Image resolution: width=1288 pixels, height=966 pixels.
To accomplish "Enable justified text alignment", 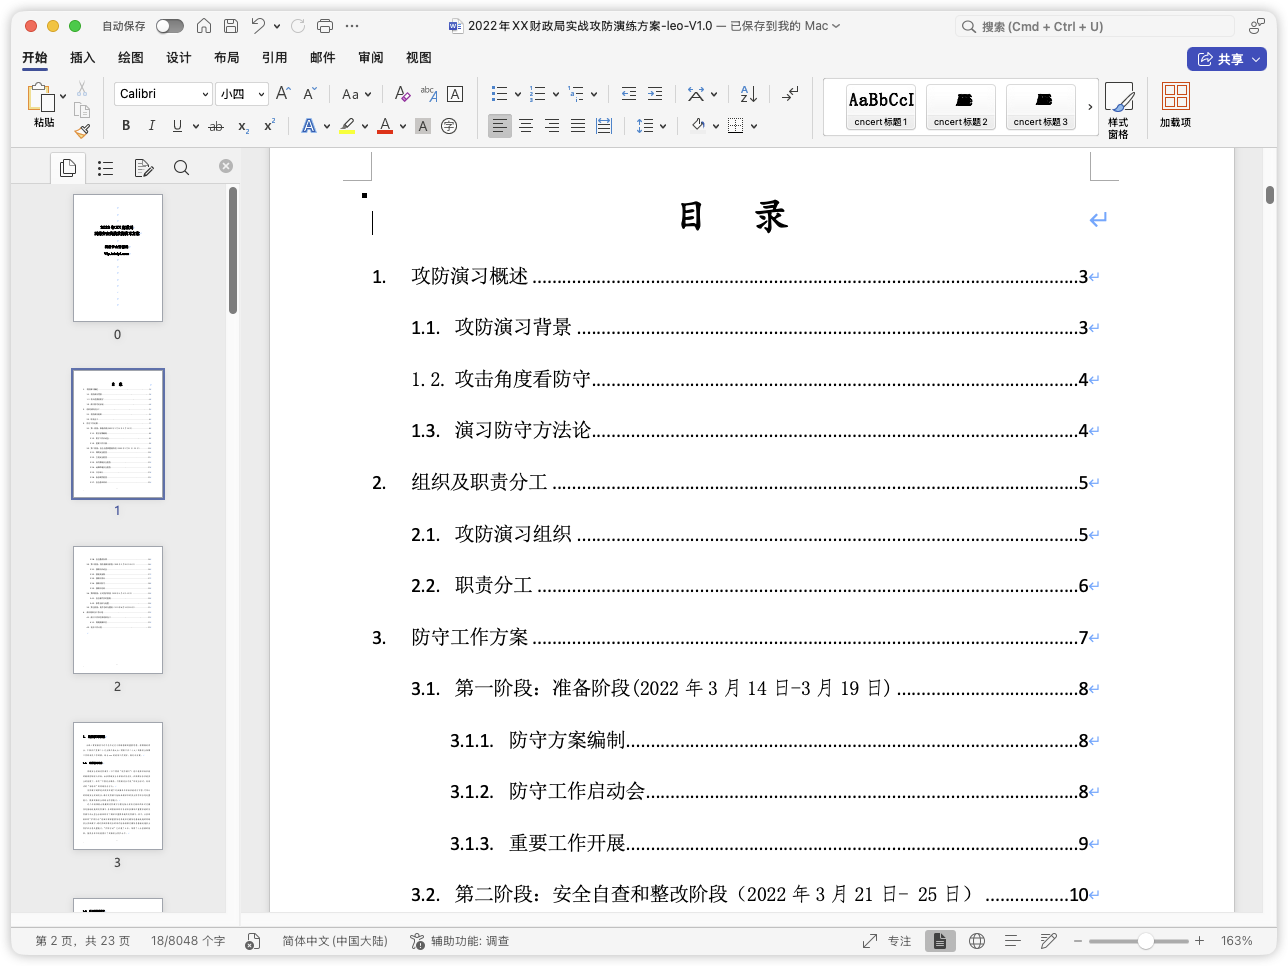I will click(x=578, y=125).
